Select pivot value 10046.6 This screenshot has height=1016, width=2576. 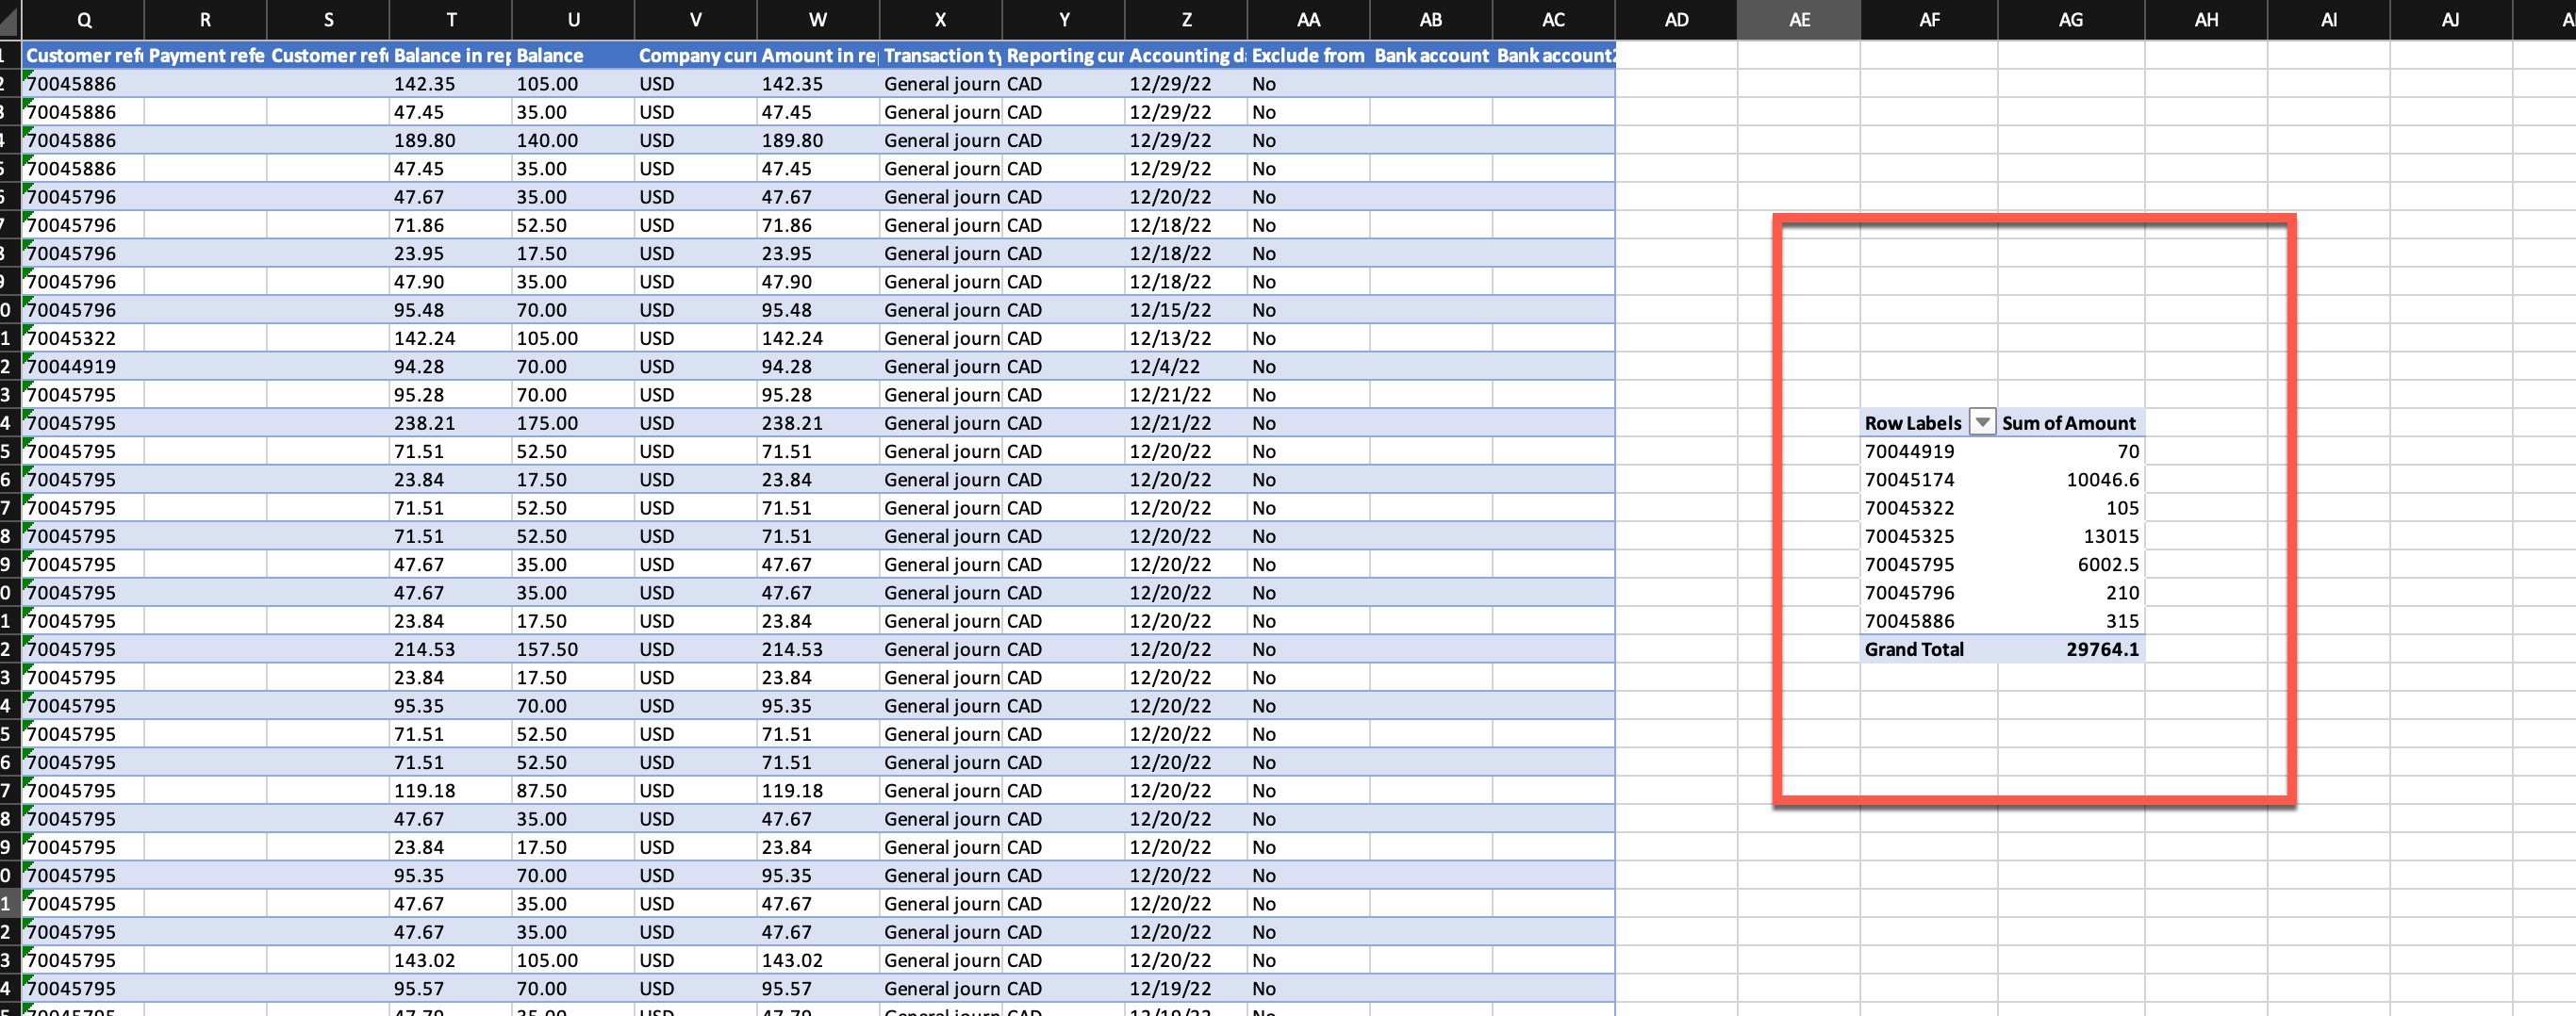point(2071,480)
